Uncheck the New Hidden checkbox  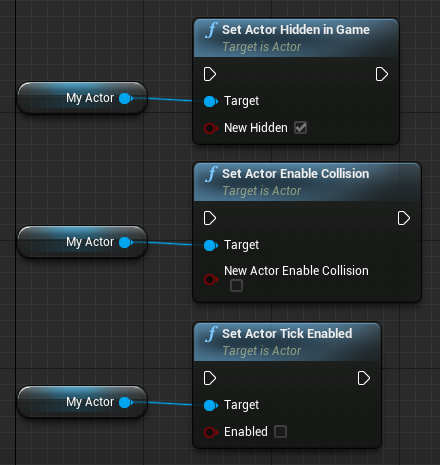300,128
